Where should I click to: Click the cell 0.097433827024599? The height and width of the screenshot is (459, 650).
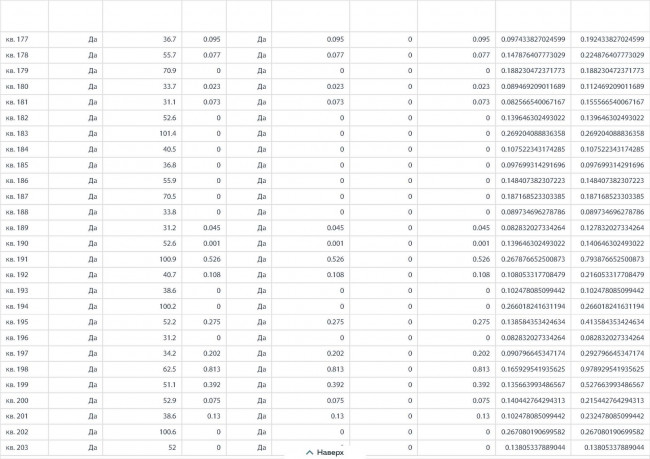[533, 39]
